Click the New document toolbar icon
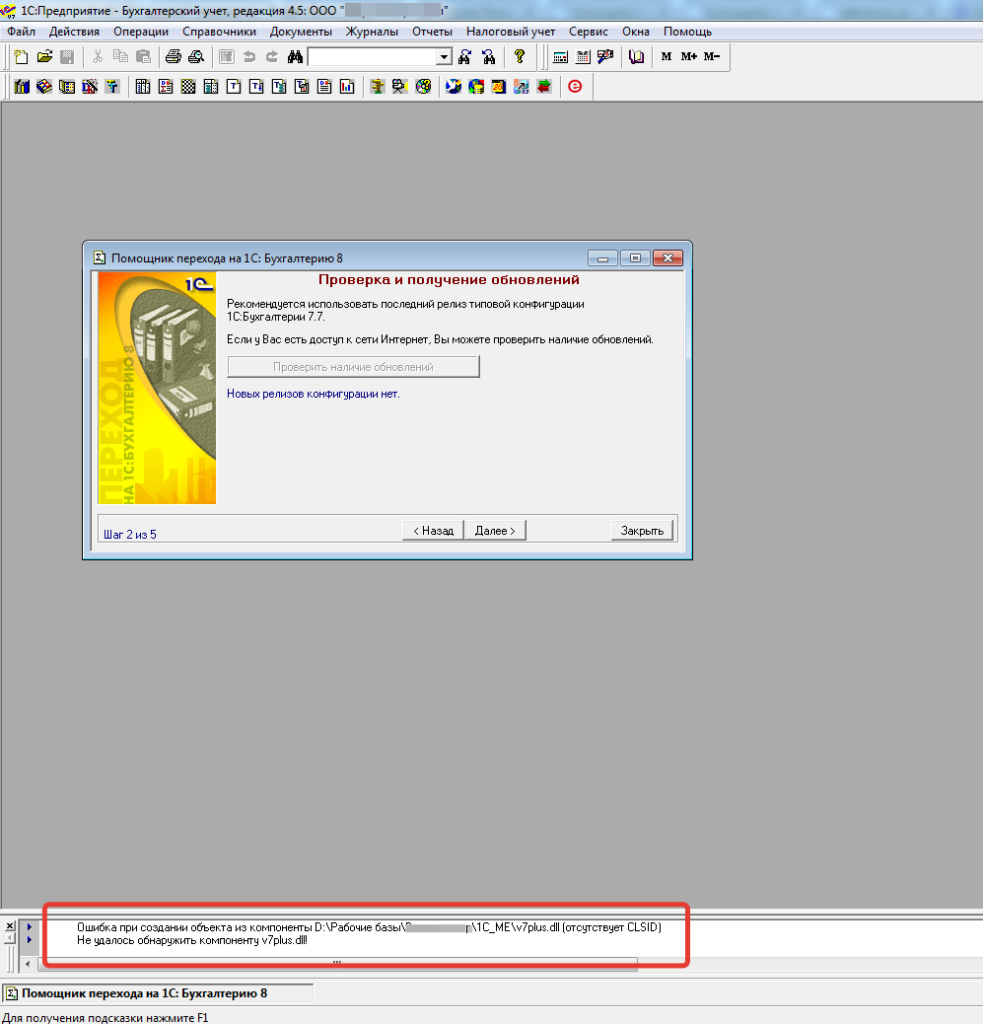This screenshot has width=983, height=1024. coord(21,57)
